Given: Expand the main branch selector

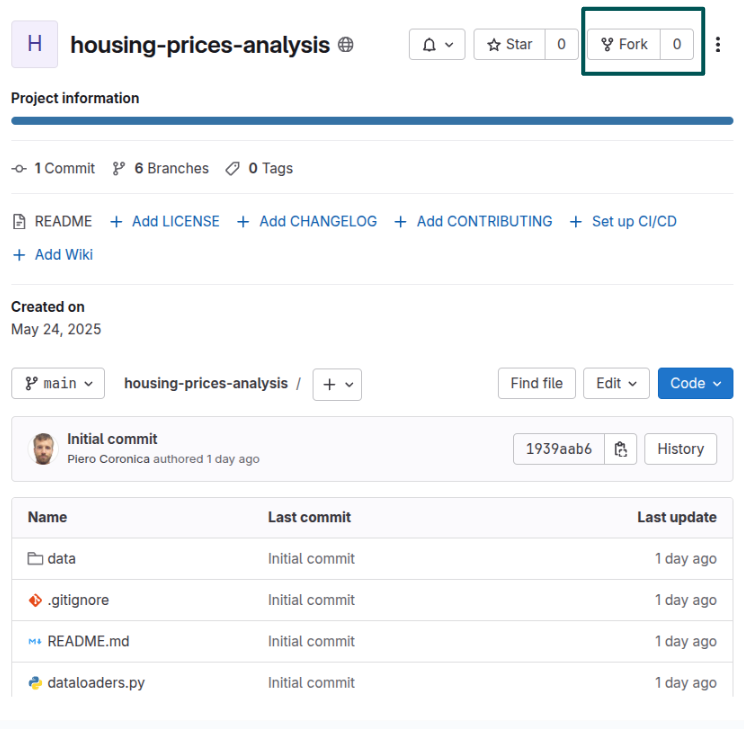Looking at the screenshot, I should point(58,383).
